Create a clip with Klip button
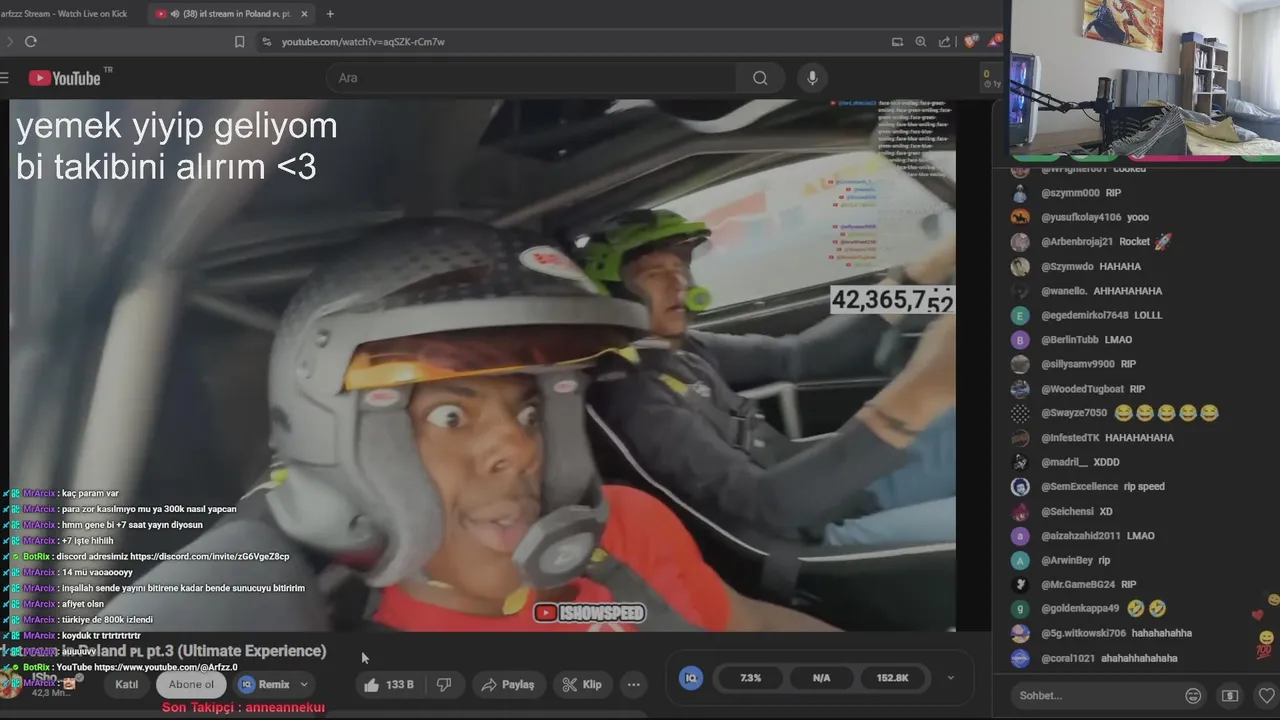This screenshot has height=720, width=1280. [x=581, y=684]
